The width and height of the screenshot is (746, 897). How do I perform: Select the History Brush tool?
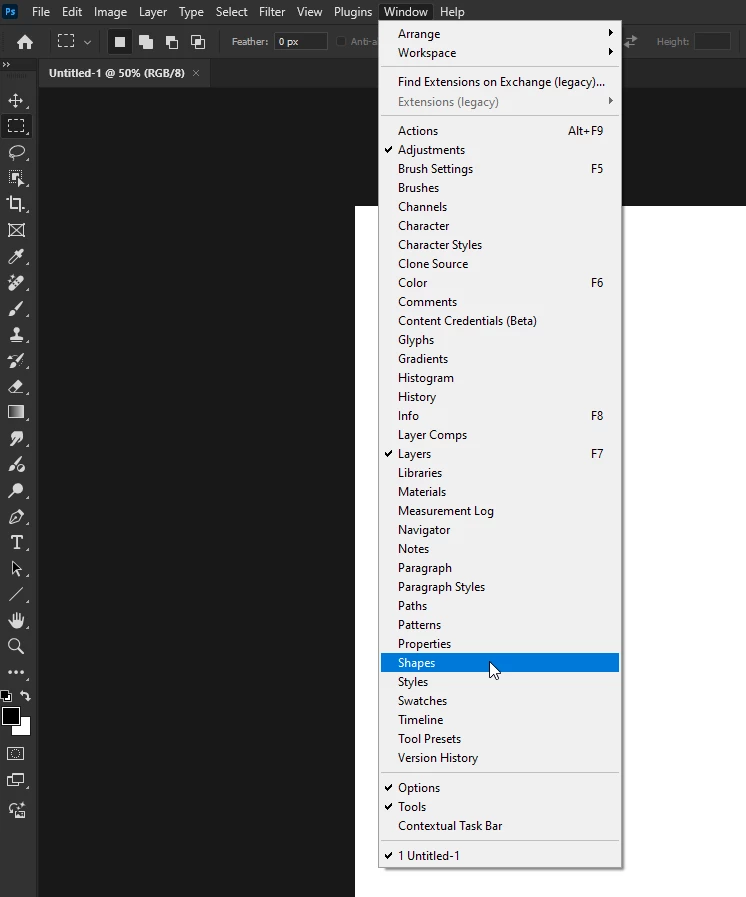tap(16, 361)
